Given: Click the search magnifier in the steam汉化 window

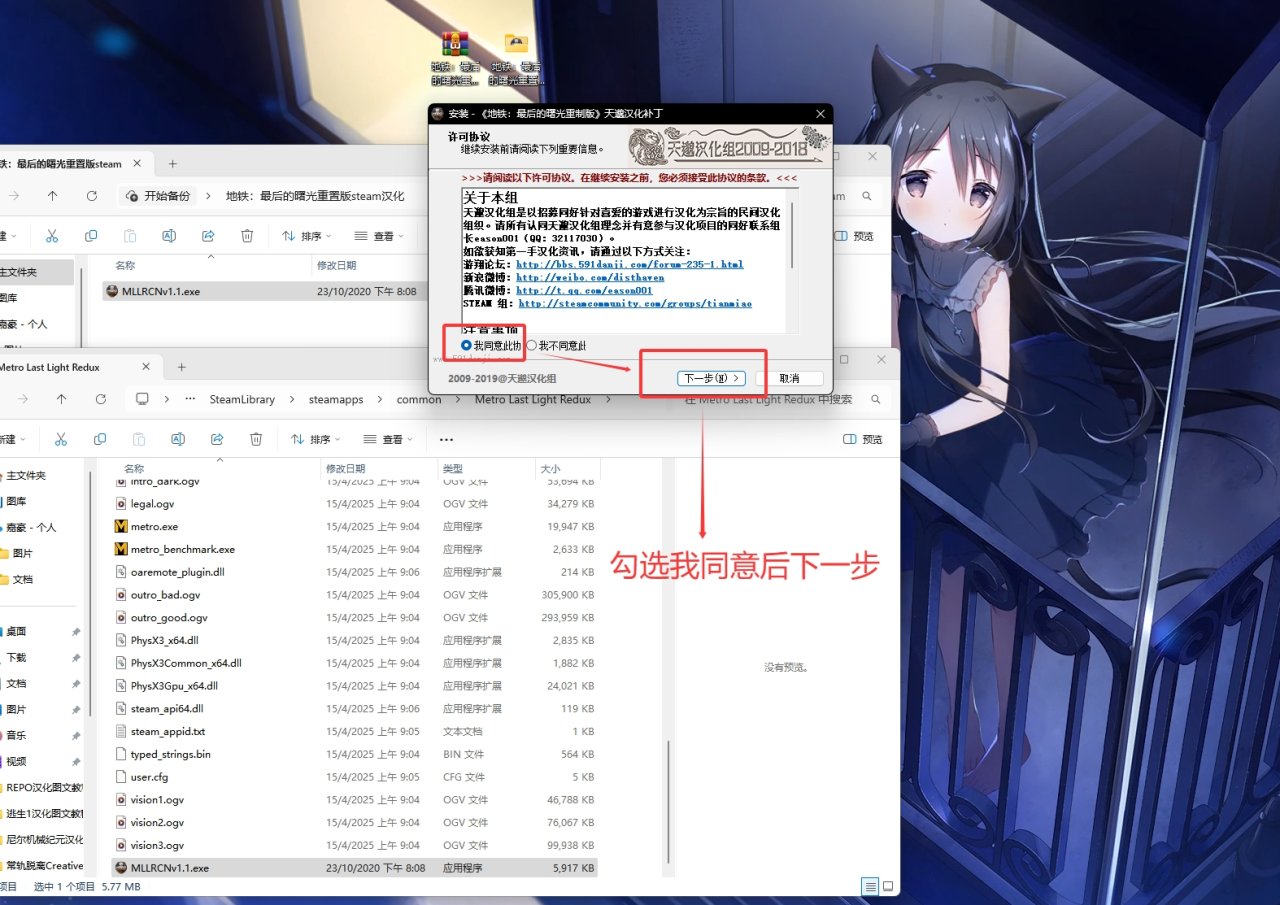Looking at the screenshot, I should [867, 197].
